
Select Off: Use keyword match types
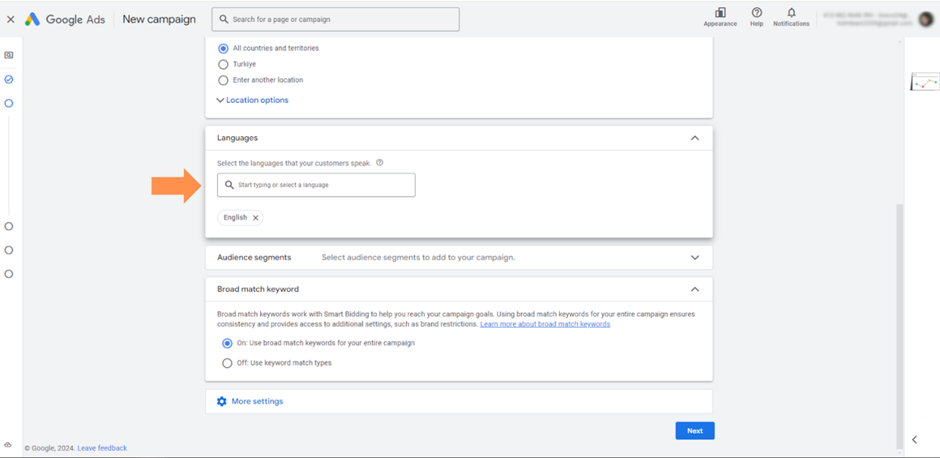coord(227,363)
